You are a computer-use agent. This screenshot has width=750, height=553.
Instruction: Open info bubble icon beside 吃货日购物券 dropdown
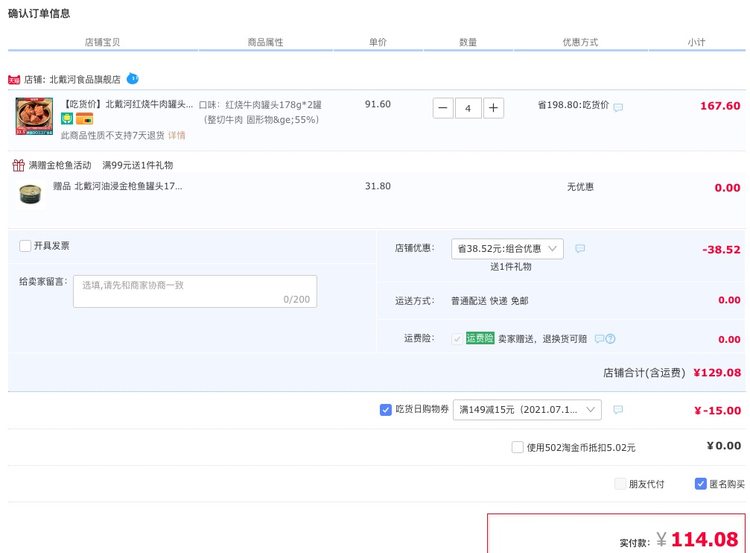(618, 409)
